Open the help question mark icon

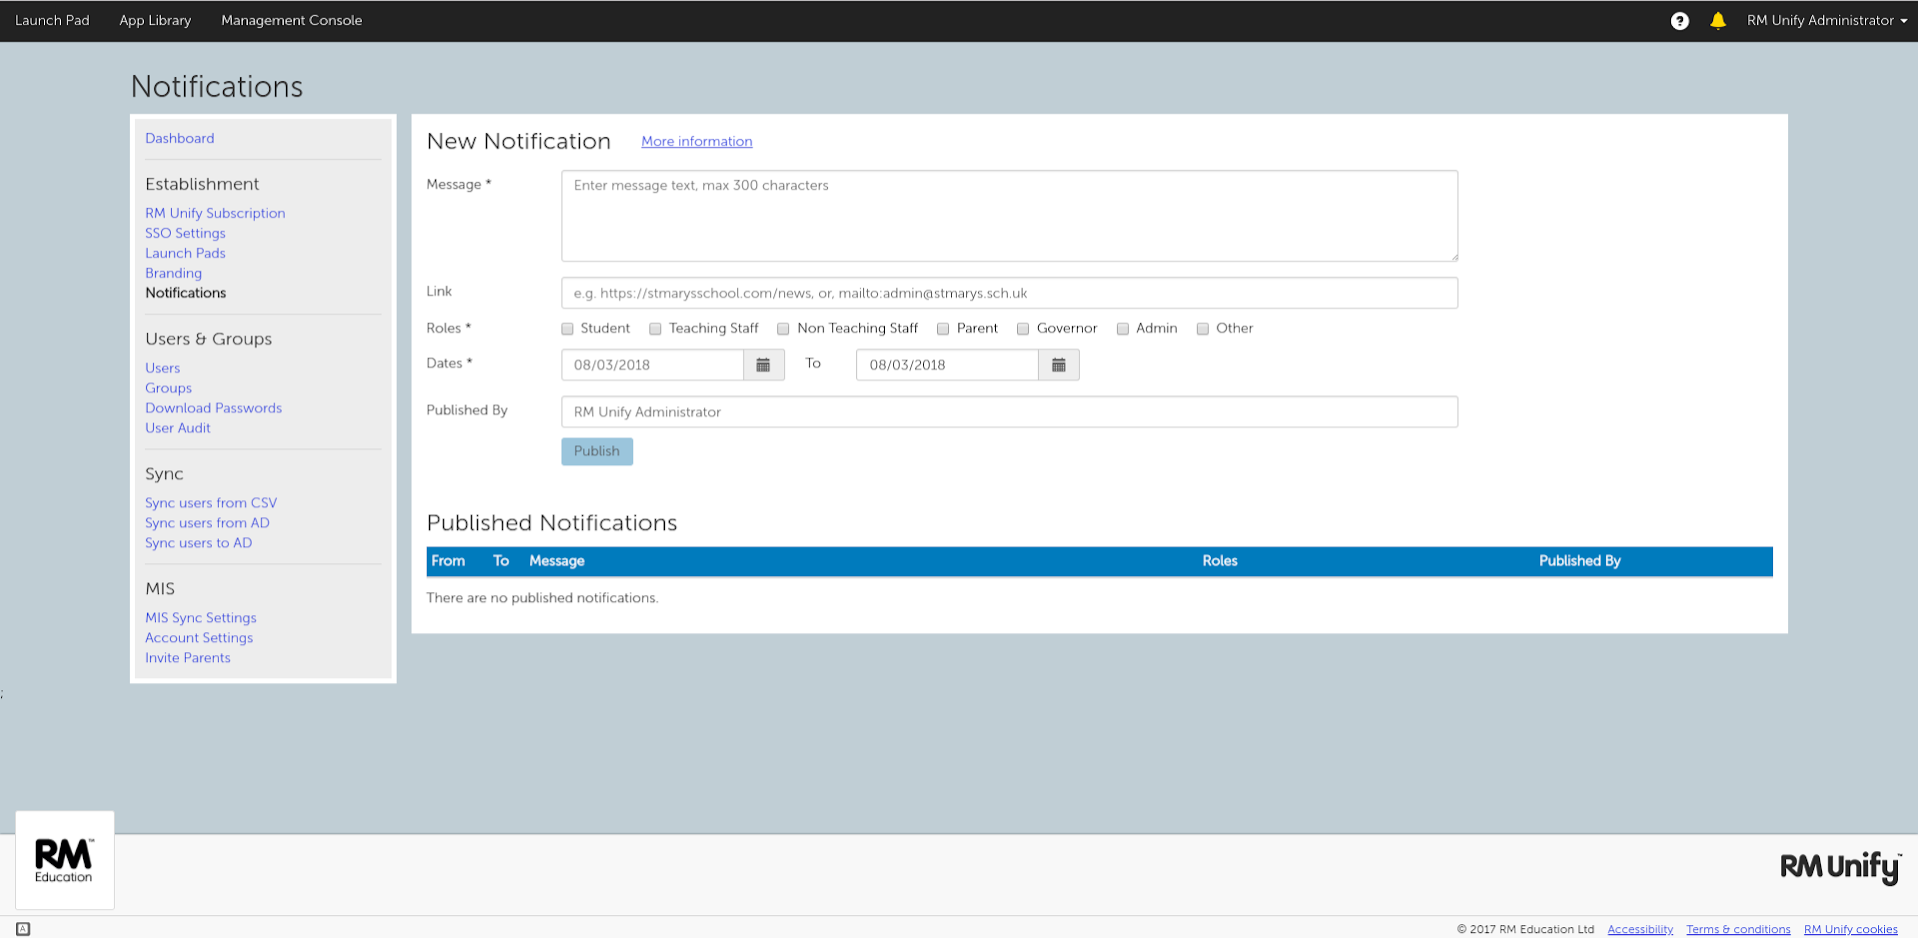[x=1679, y=21]
